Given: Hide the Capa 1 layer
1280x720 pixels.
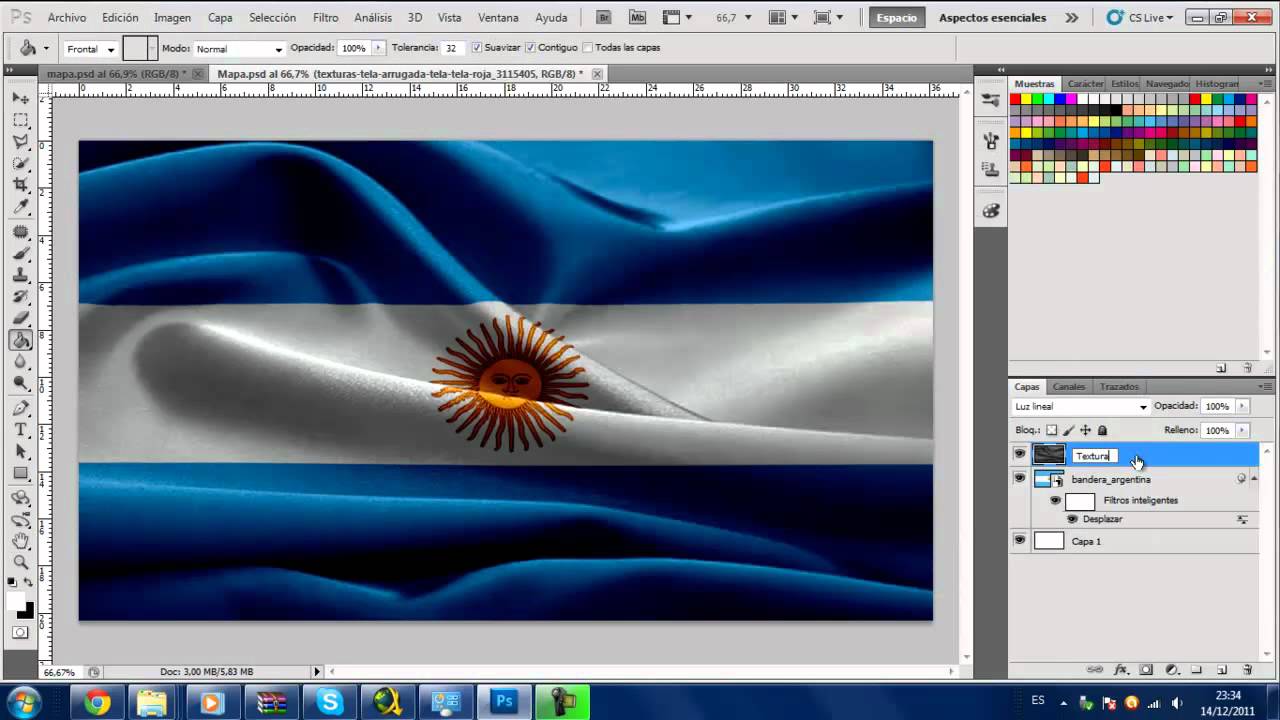Looking at the screenshot, I should tap(1019, 541).
